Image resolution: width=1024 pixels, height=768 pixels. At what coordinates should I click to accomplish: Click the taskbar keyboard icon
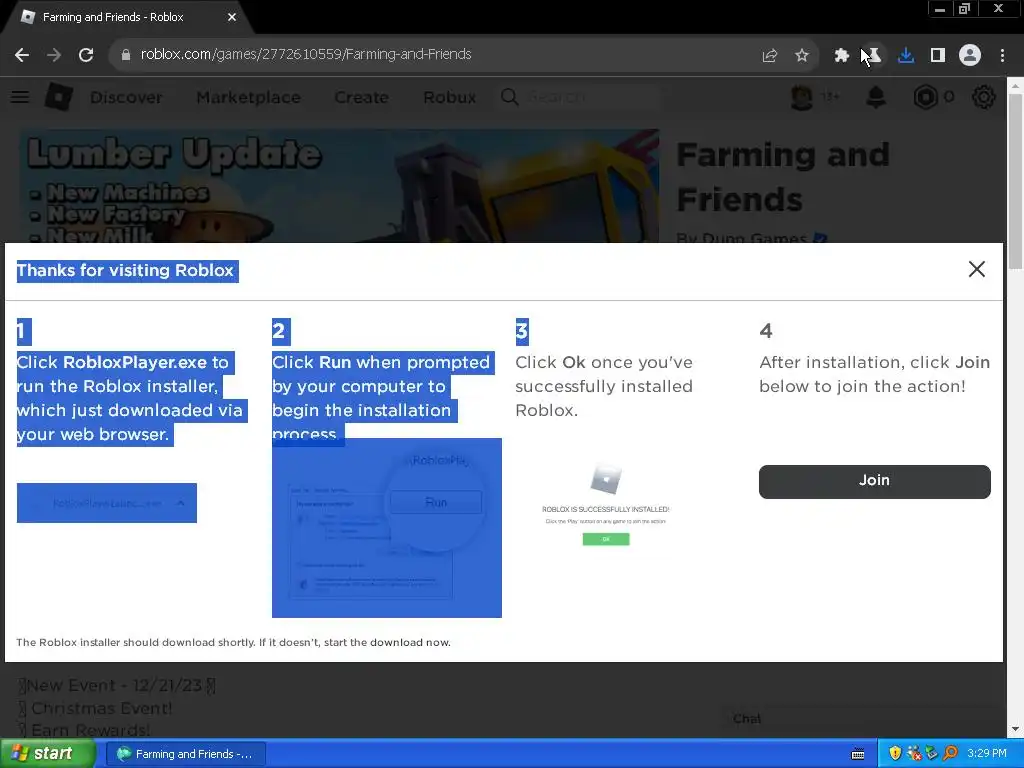[858, 754]
